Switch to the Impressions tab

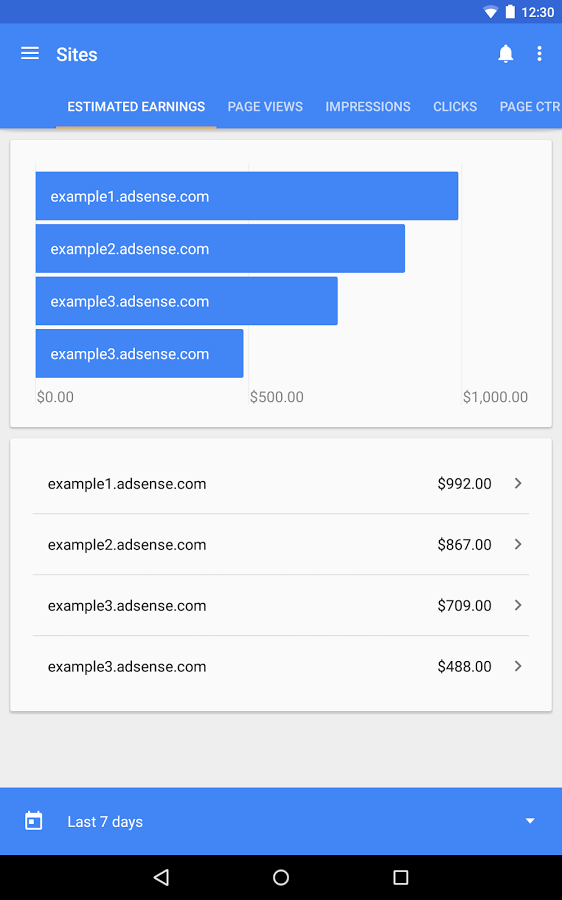[x=368, y=107]
